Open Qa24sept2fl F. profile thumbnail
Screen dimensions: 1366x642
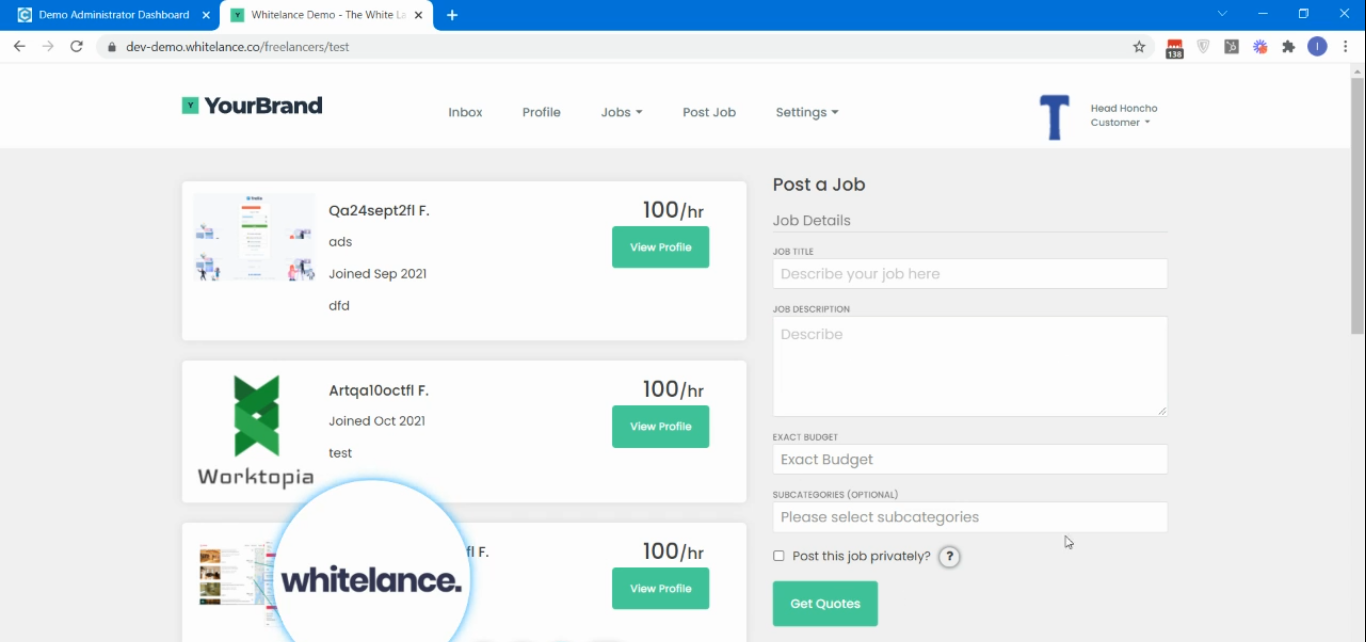point(253,238)
